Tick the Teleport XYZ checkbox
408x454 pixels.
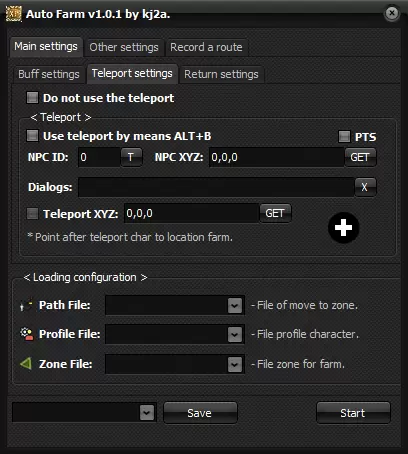pos(32,214)
